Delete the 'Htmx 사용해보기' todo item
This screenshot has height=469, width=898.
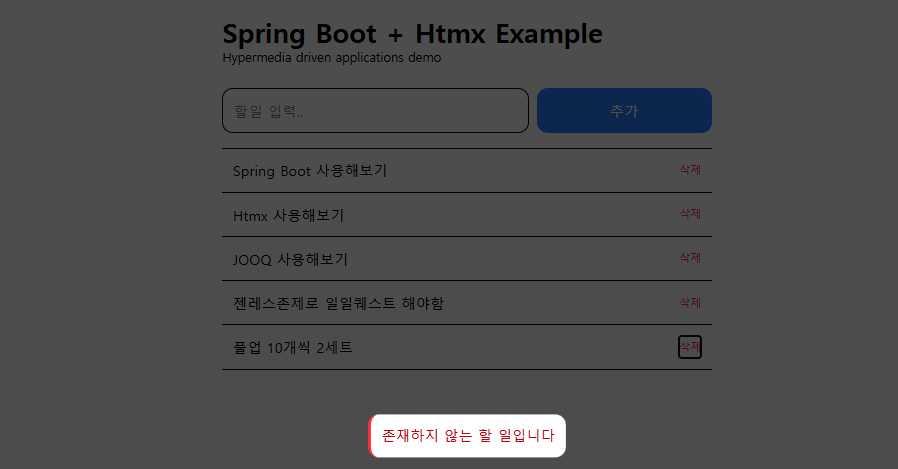coord(690,214)
